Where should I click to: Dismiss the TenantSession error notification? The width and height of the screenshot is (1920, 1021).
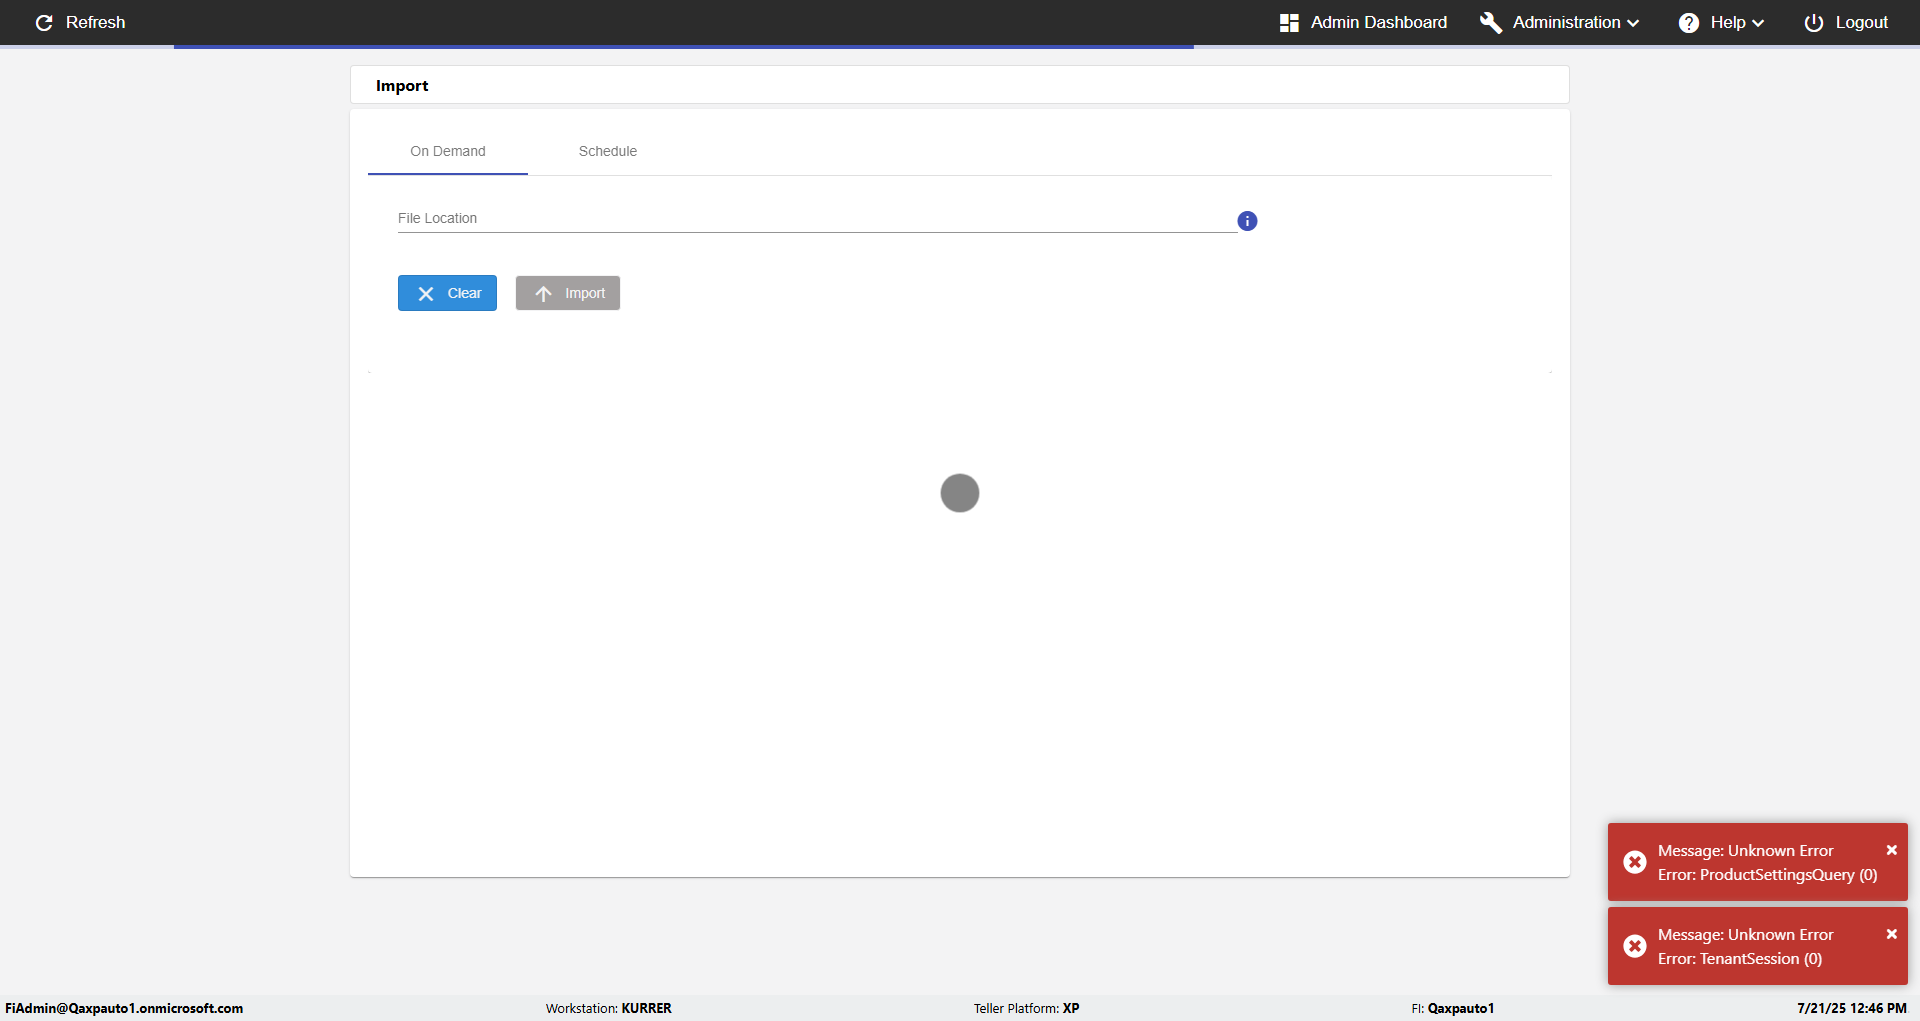(x=1892, y=934)
